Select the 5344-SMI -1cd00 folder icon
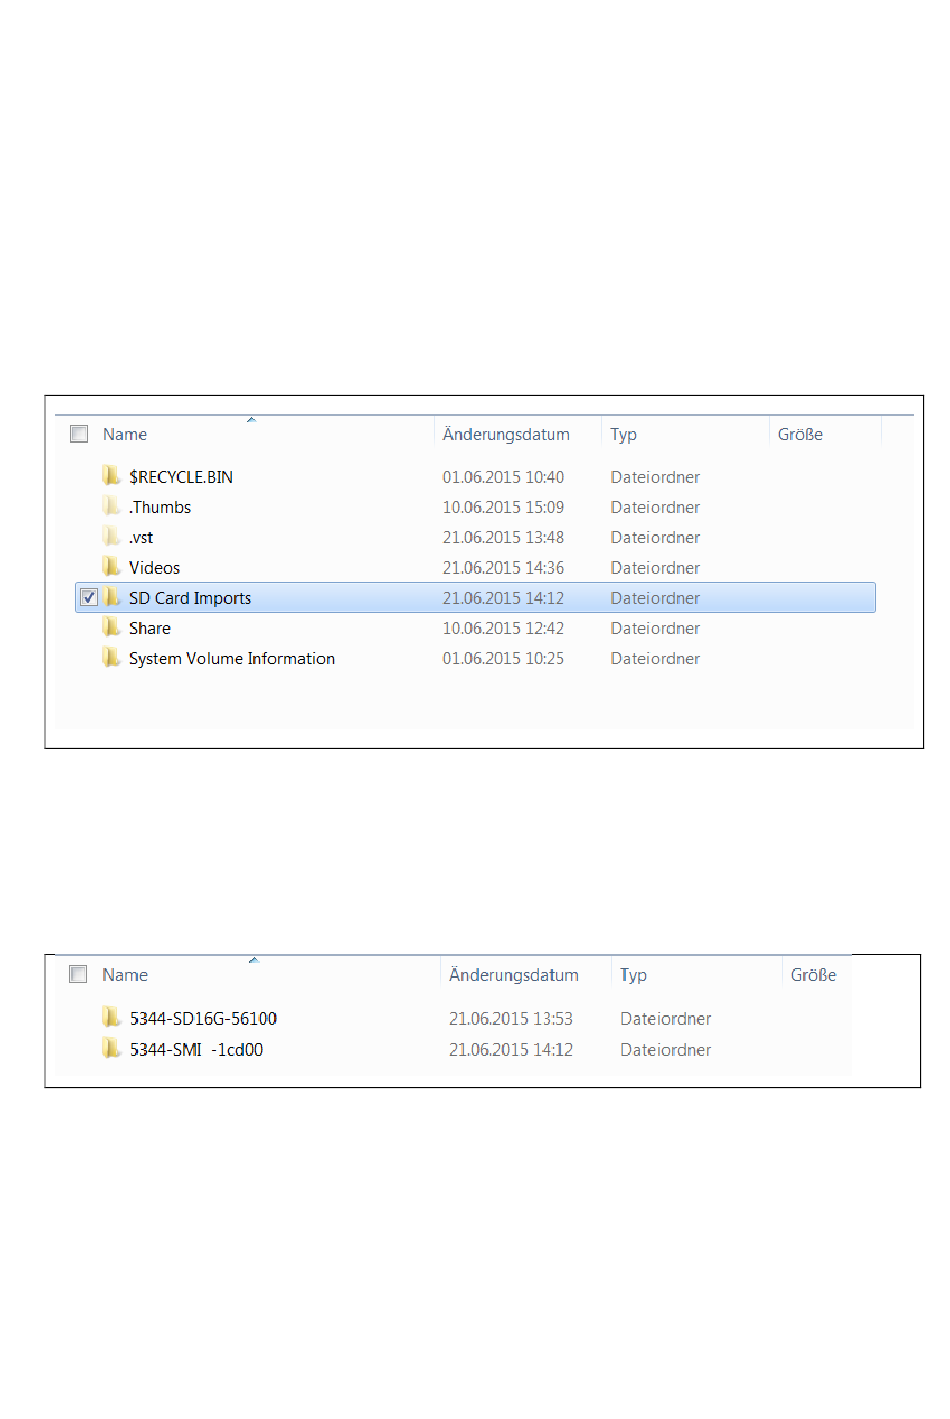 pyautogui.click(x=111, y=1049)
